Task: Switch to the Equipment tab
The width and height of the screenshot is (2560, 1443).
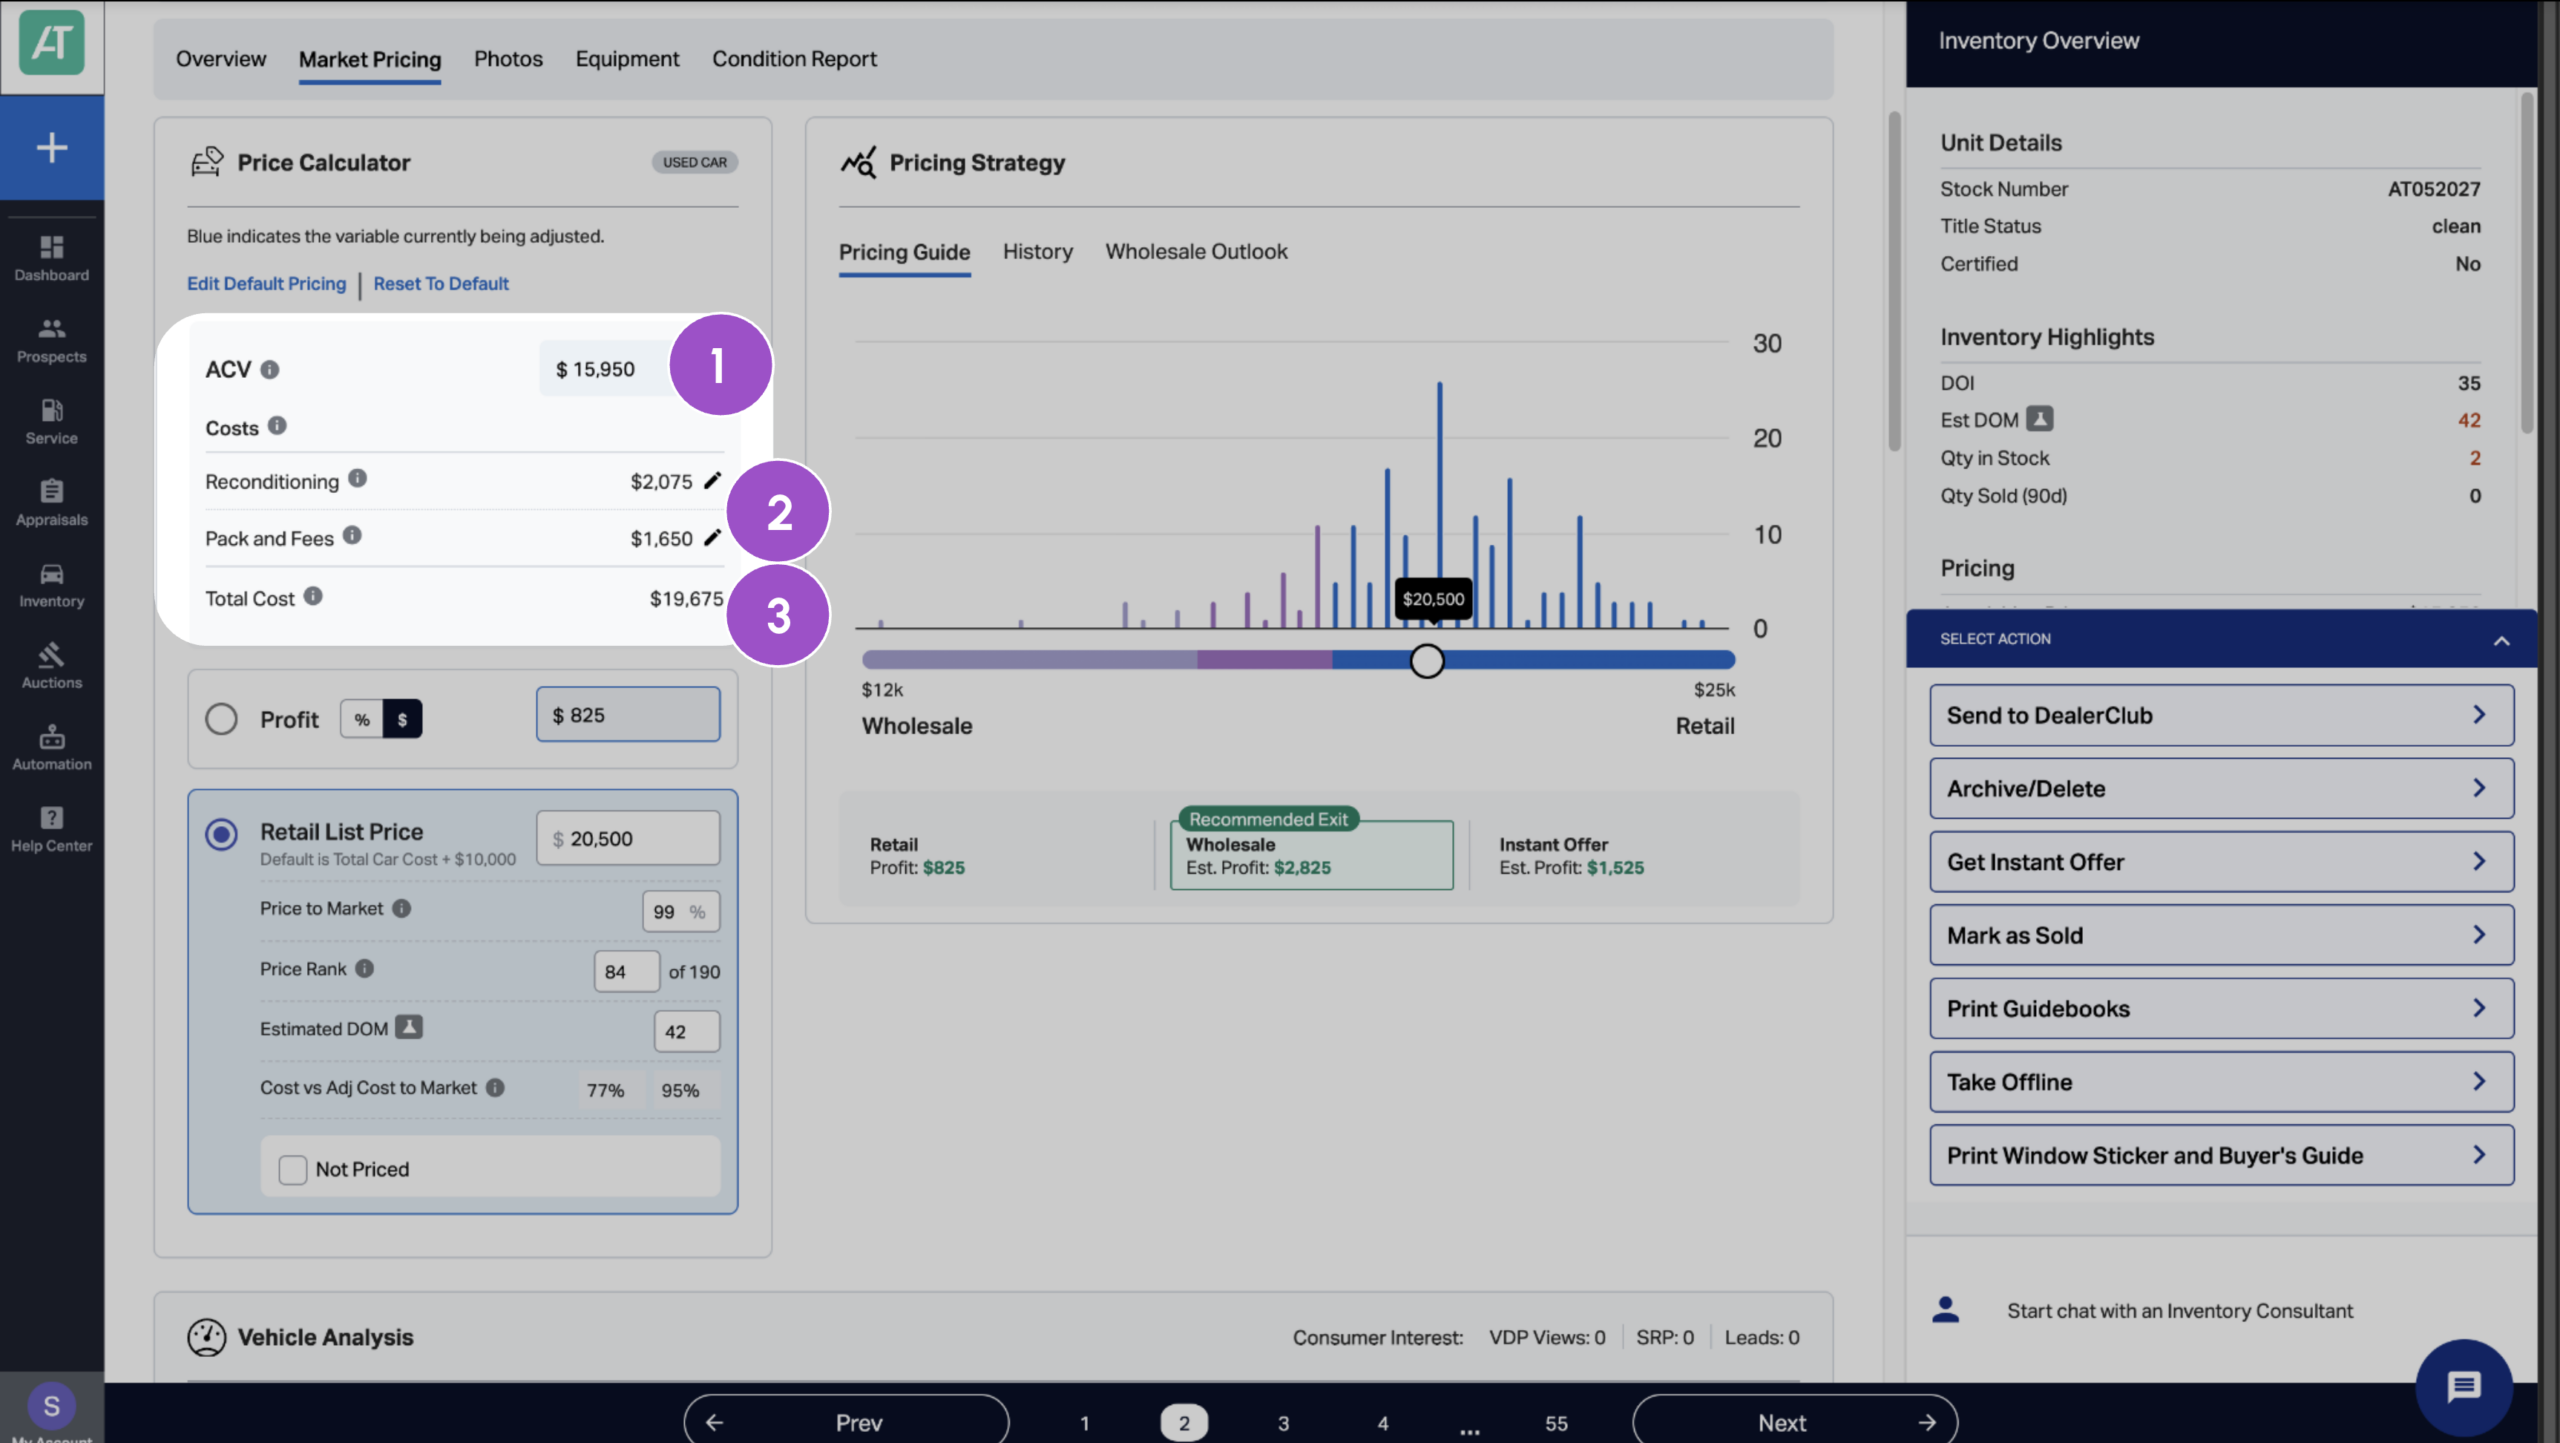Action: (627, 59)
